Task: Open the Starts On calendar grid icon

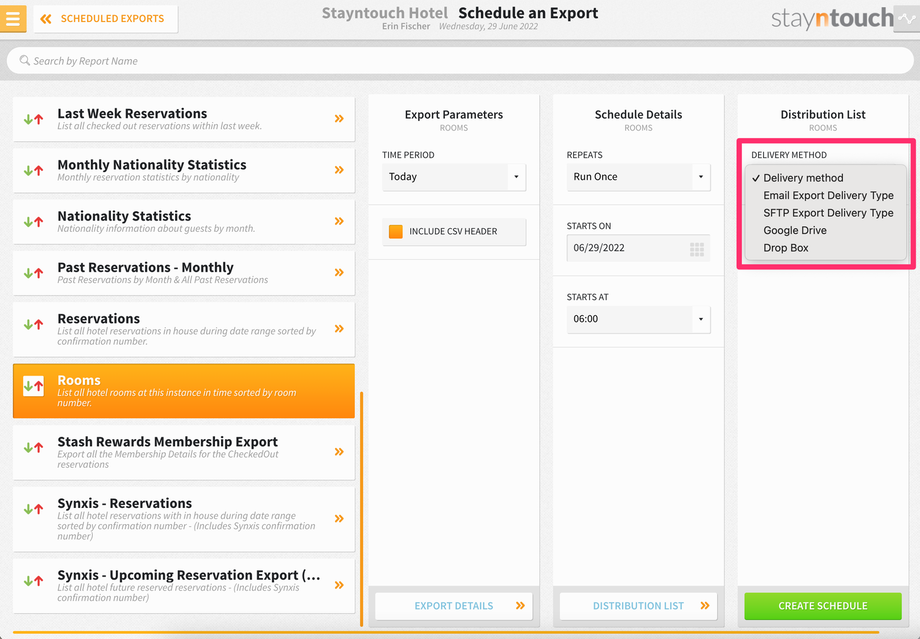Action: pyautogui.click(x=697, y=249)
